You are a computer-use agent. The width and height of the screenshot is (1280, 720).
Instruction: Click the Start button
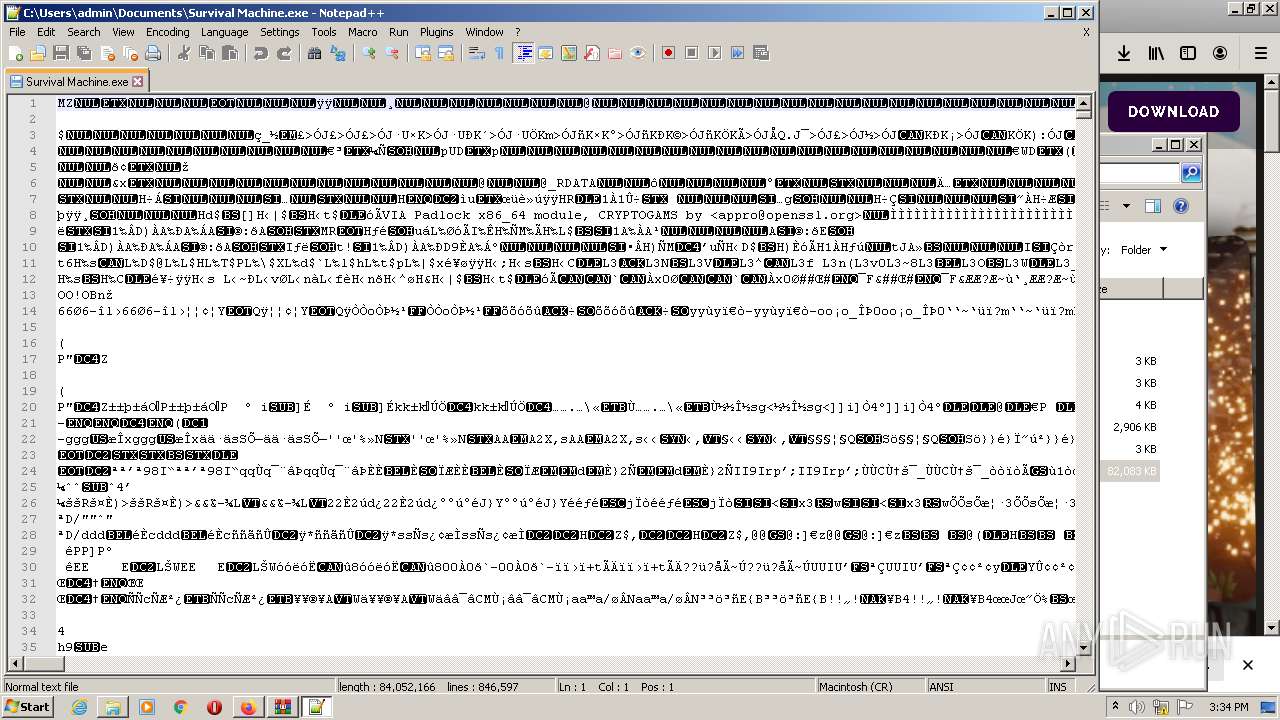[27, 707]
